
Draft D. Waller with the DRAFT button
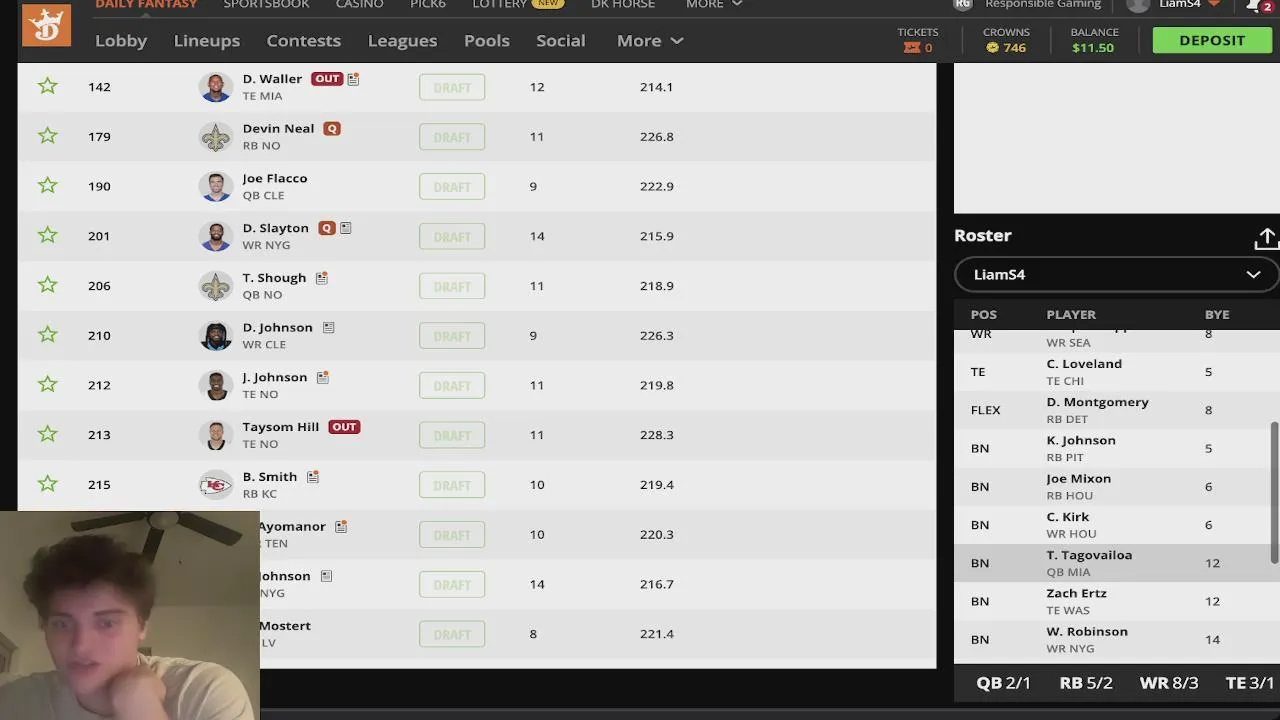pos(452,87)
